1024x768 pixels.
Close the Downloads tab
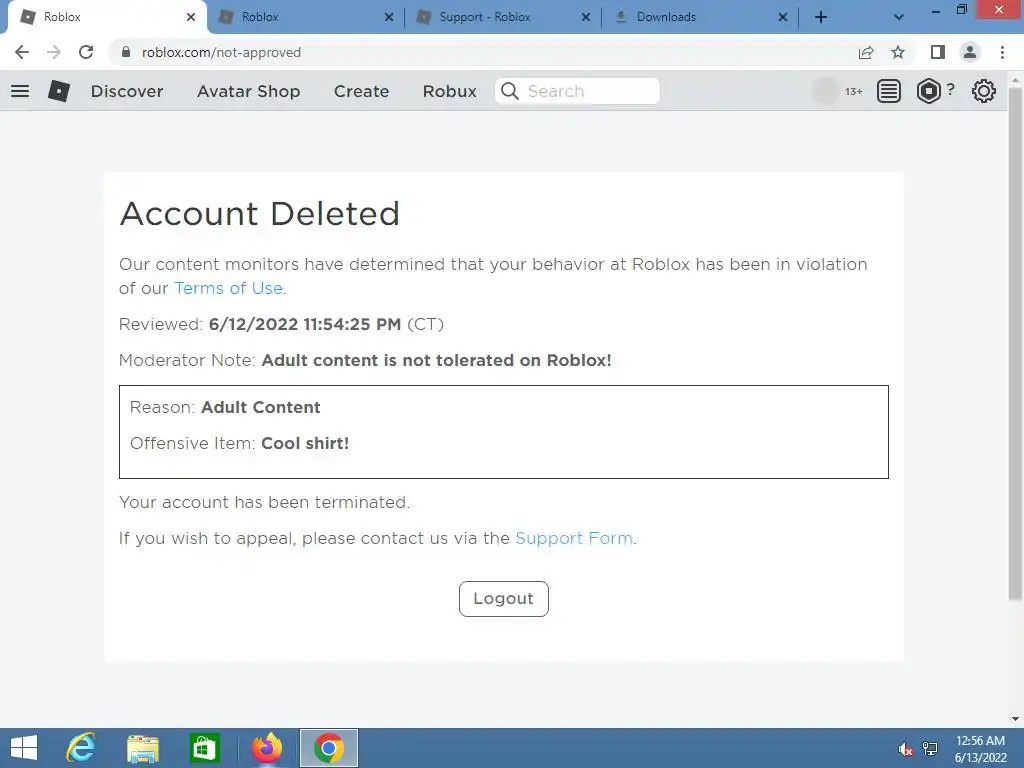[782, 17]
